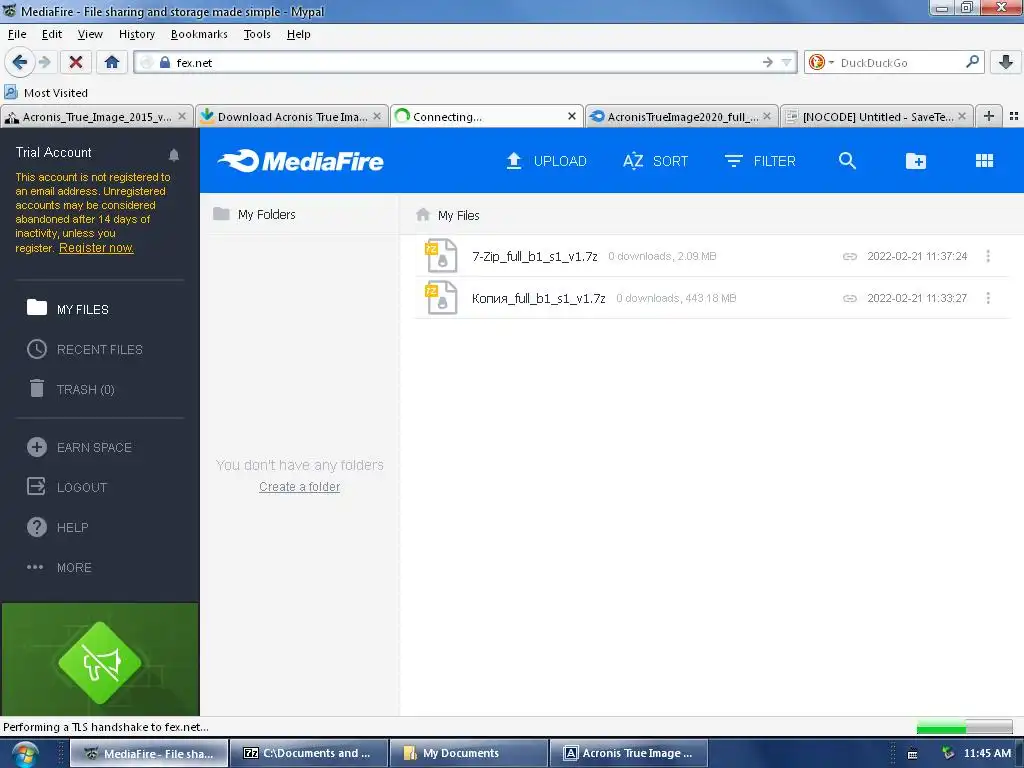Image resolution: width=1024 pixels, height=768 pixels.
Task: Open My Files in the sidebar
Action: click(x=67, y=309)
